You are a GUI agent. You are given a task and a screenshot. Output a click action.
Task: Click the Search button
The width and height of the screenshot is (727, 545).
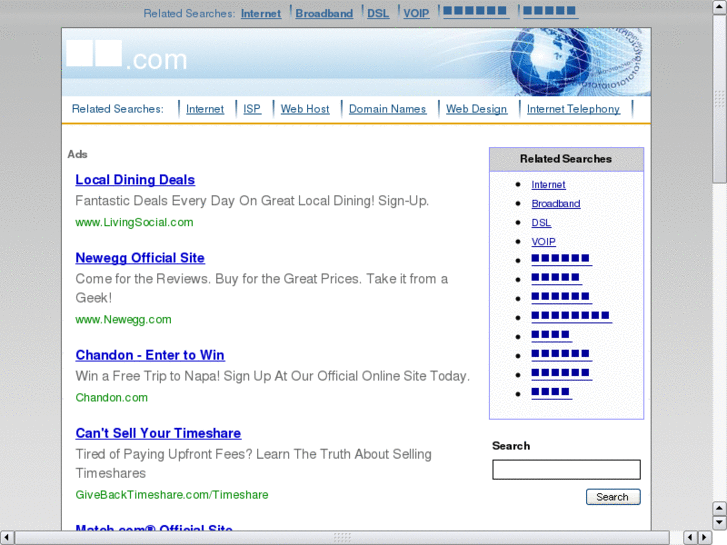tap(613, 497)
